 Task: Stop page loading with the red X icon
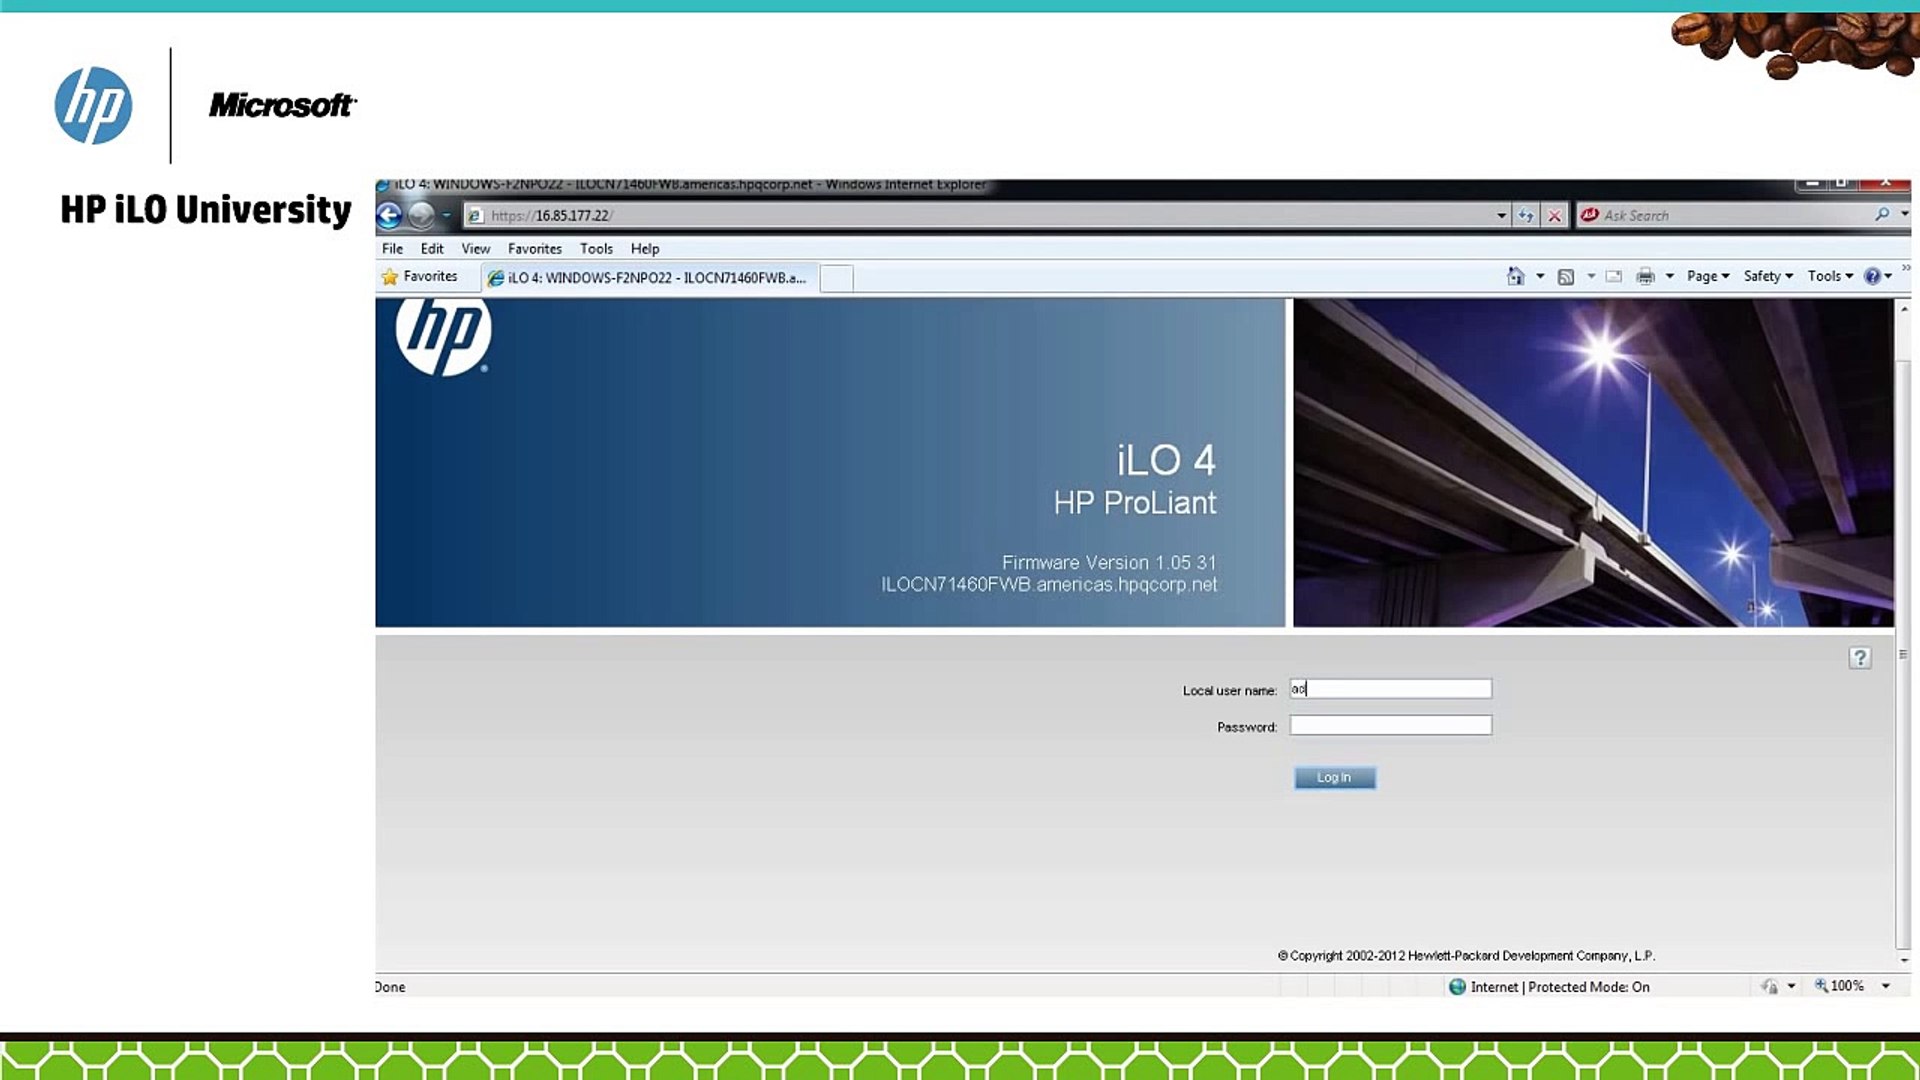1554,215
